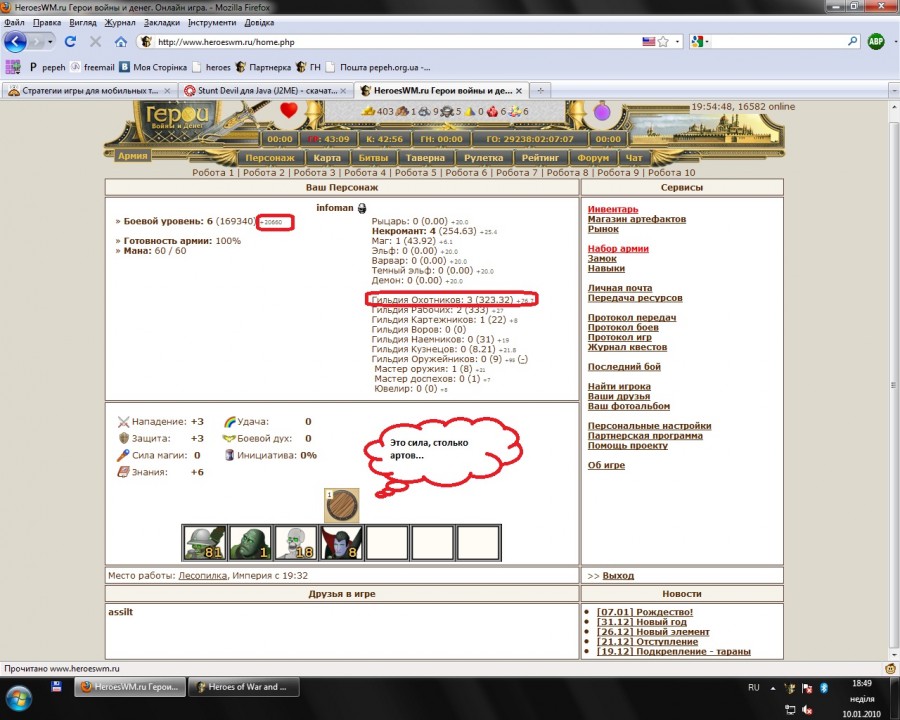Viewport: 900px width, 720px height.
Task: Open the Инвентарь link
Action: click(x=612, y=209)
